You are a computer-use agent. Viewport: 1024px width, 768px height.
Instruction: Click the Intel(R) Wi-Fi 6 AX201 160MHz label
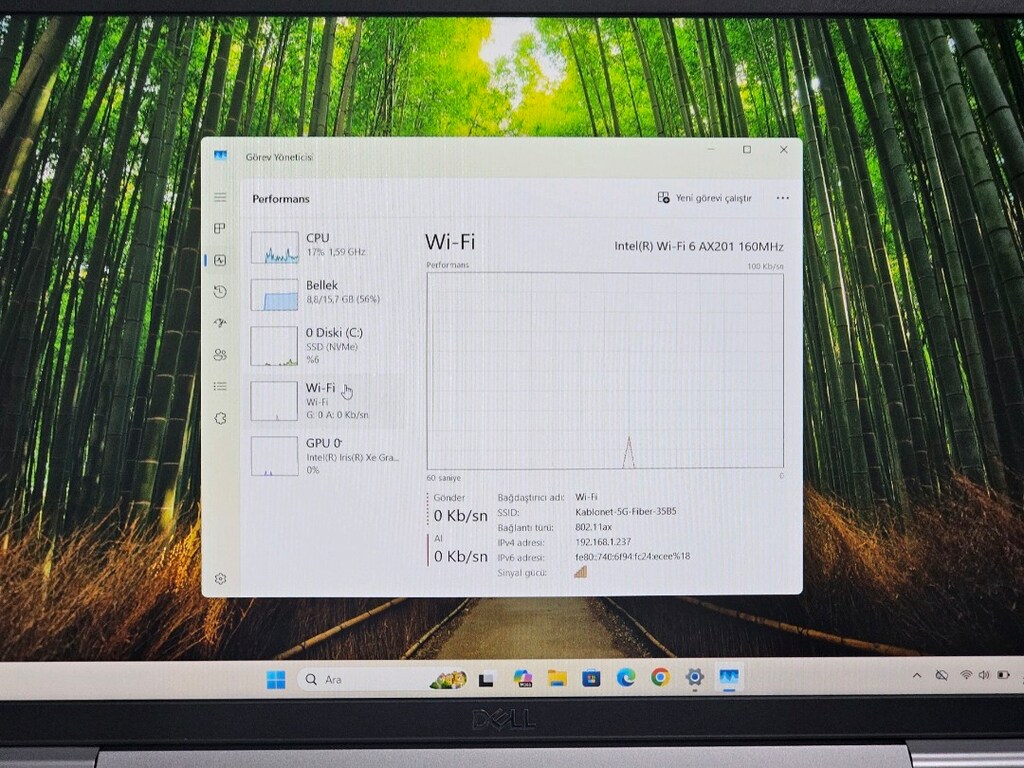click(699, 246)
